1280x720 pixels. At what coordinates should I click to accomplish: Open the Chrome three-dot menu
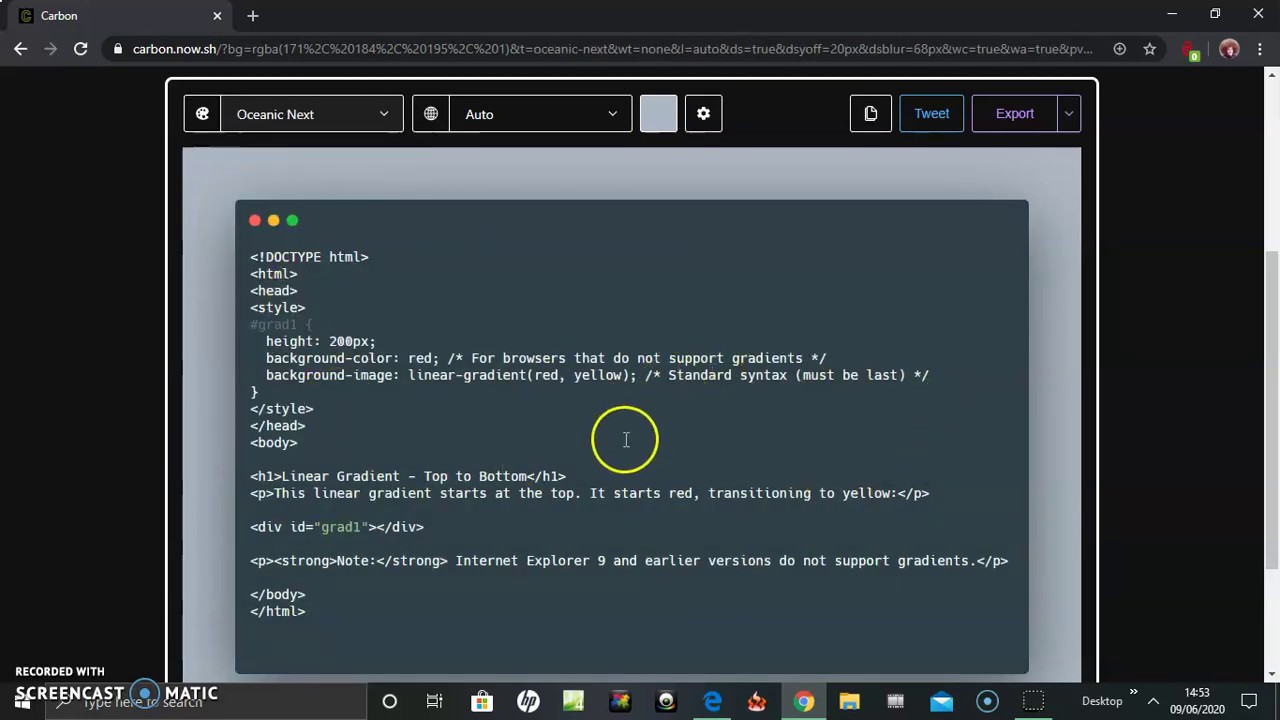[x=1260, y=49]
